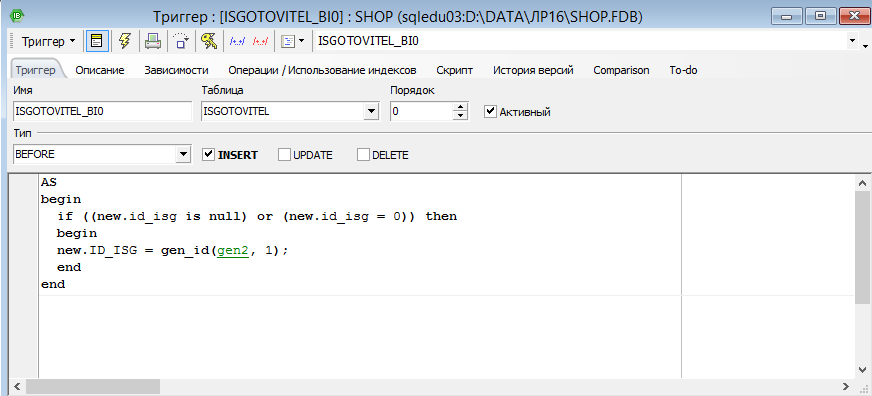Image resolution: width=872 pixels, height=396 pixels.
Task: Open the To-do tab
Action: (683, 70)
